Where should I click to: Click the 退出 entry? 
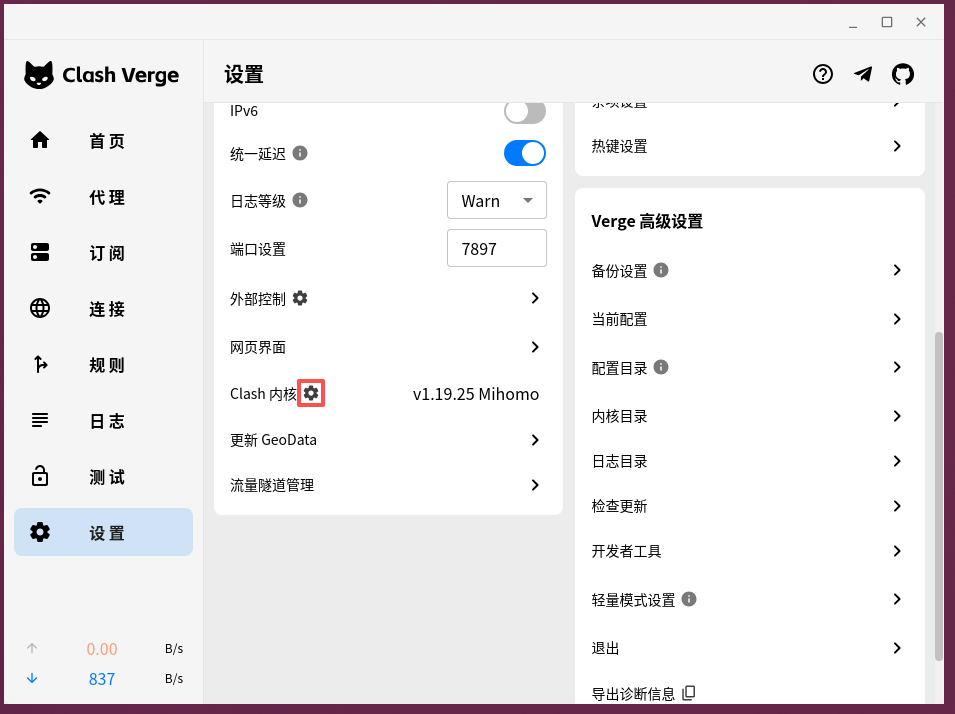click(x=750, y=648)
